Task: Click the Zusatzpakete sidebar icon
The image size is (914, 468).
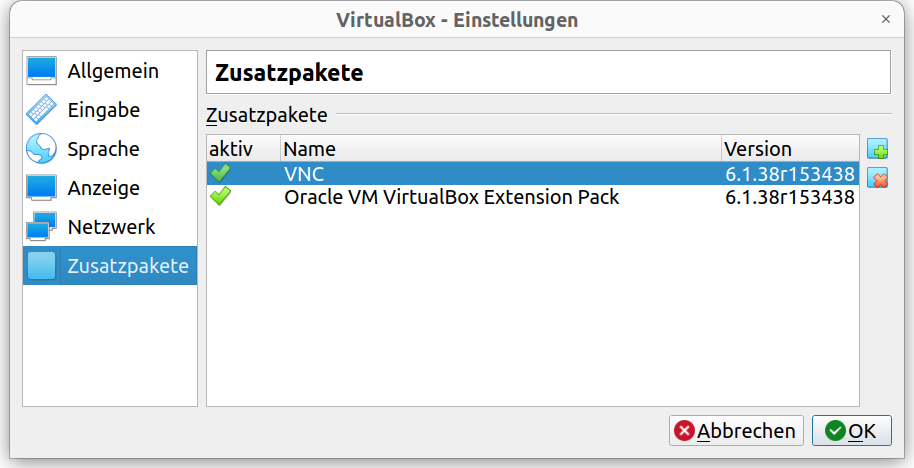Action: (x=41, y=266)
